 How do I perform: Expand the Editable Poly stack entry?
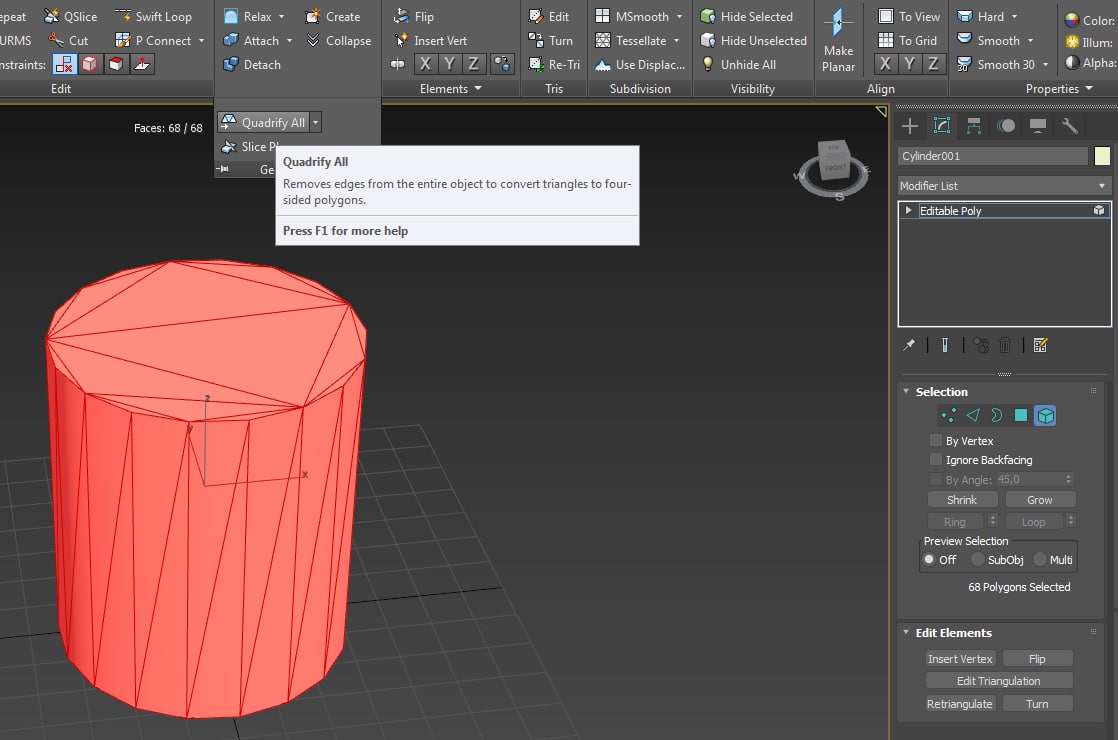click(908, 210)
